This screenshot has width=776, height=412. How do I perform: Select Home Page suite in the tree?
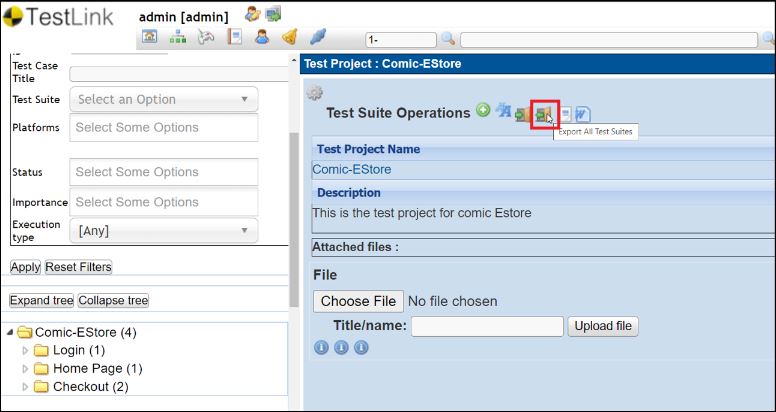point(86,368)
